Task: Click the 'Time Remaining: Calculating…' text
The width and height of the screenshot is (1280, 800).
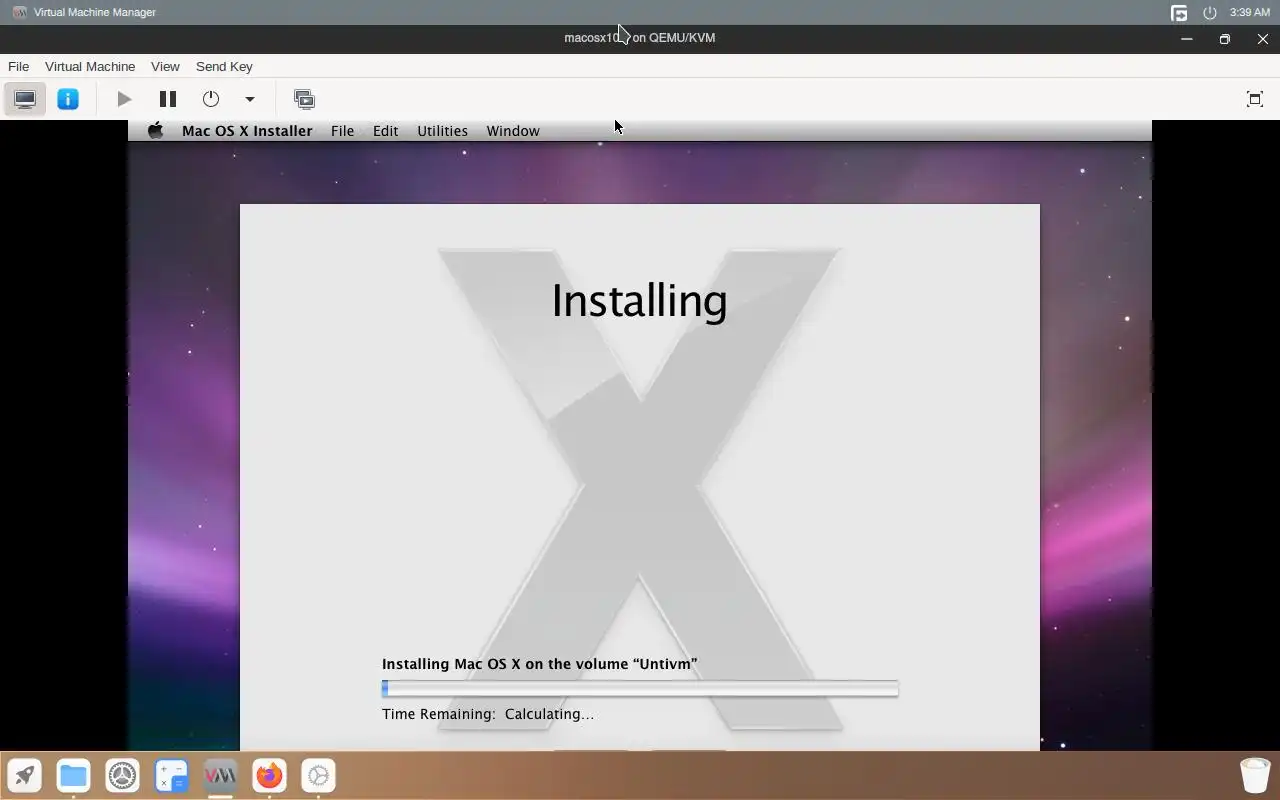Action: pos(488,714)
